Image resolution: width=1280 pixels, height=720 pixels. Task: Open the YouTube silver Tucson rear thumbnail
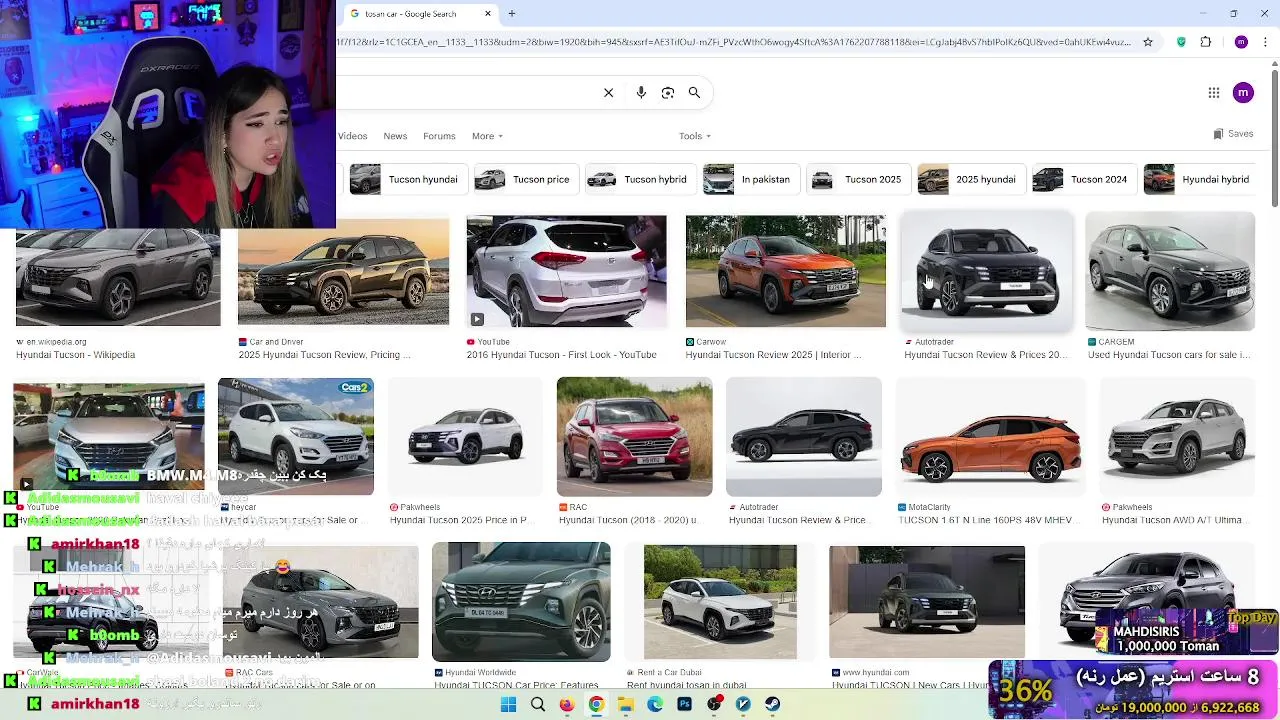pos(566,271)
